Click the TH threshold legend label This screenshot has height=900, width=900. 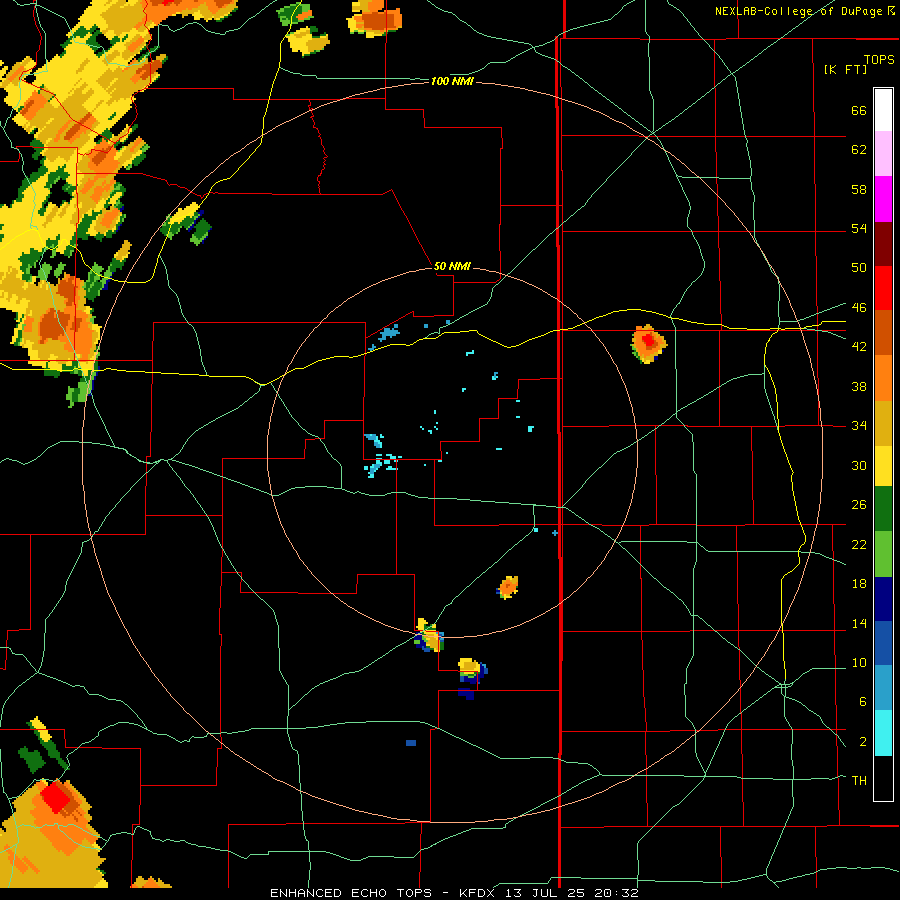[x=859, y=780]
